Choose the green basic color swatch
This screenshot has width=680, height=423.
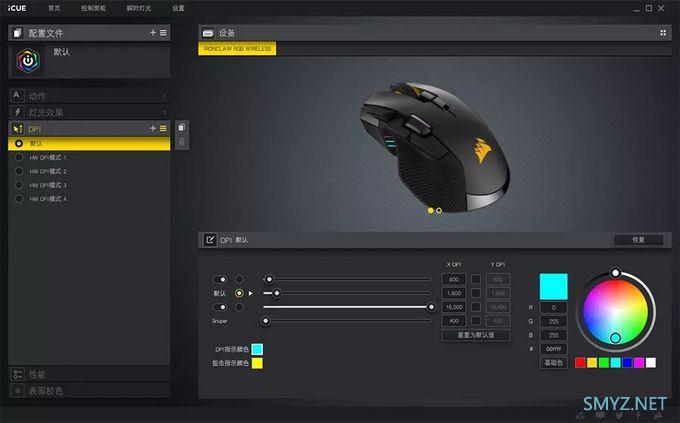point(604,363)
